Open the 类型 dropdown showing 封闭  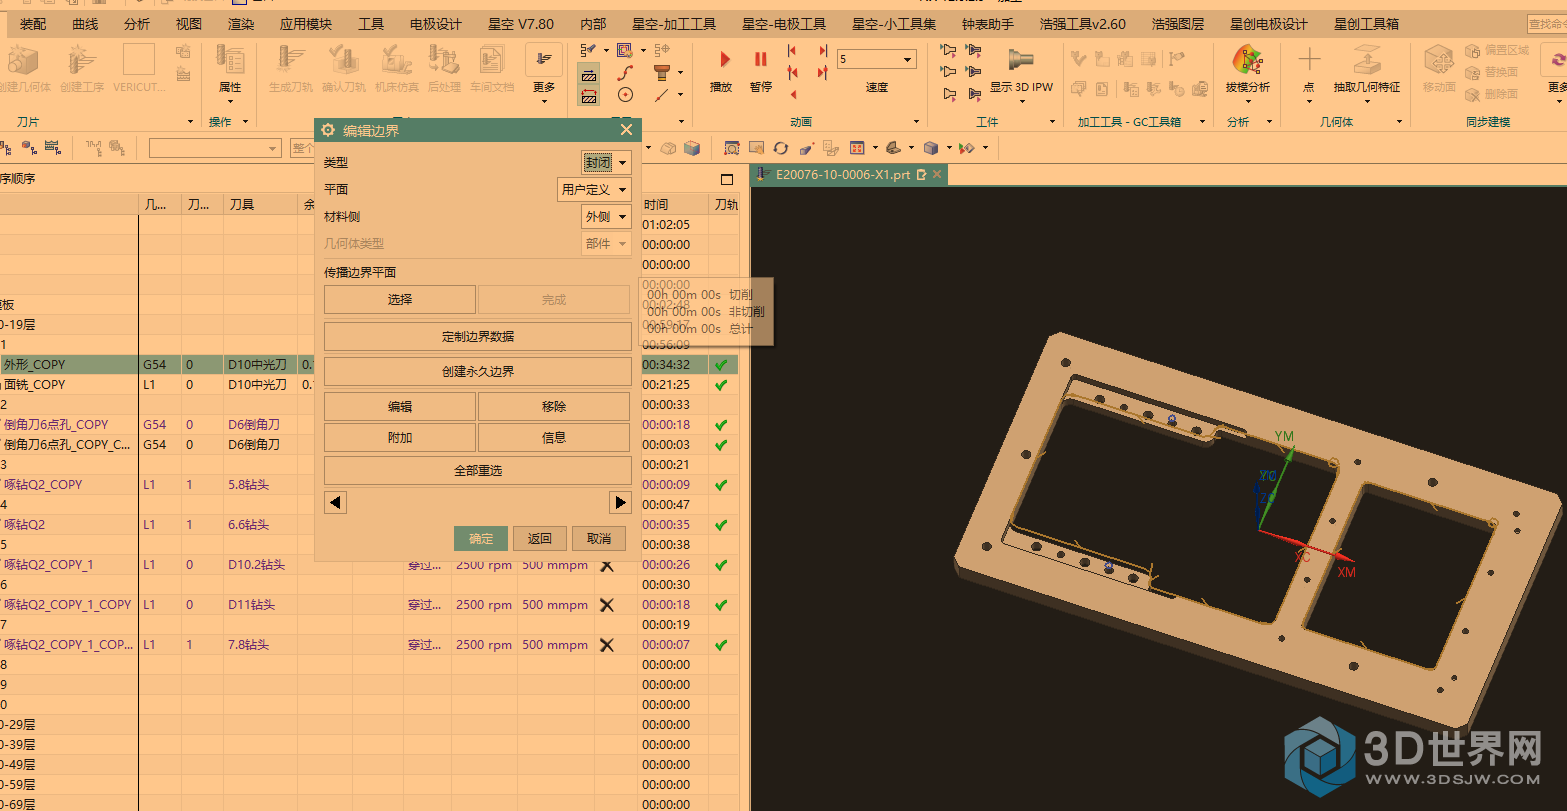pyautogui.click(x=606, y=162)
